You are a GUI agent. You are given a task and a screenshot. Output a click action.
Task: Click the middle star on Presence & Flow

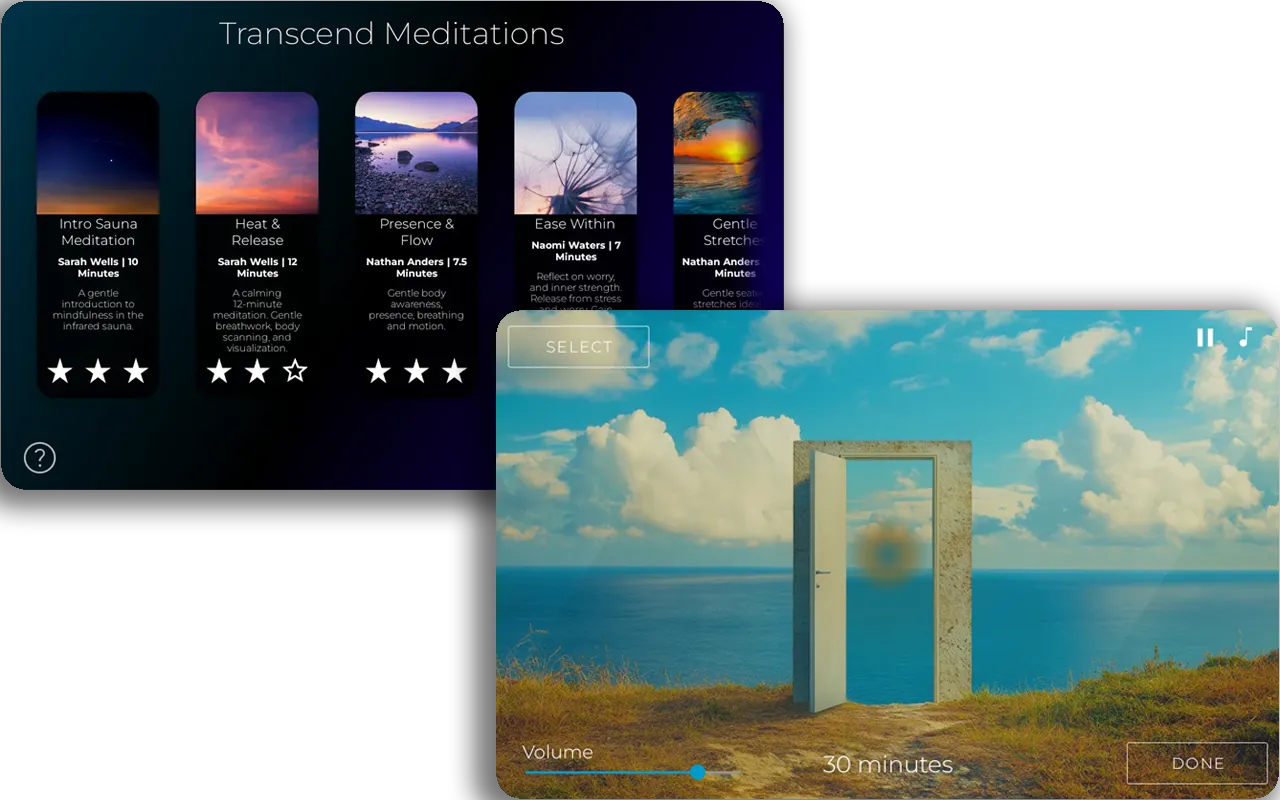[416, 372]
